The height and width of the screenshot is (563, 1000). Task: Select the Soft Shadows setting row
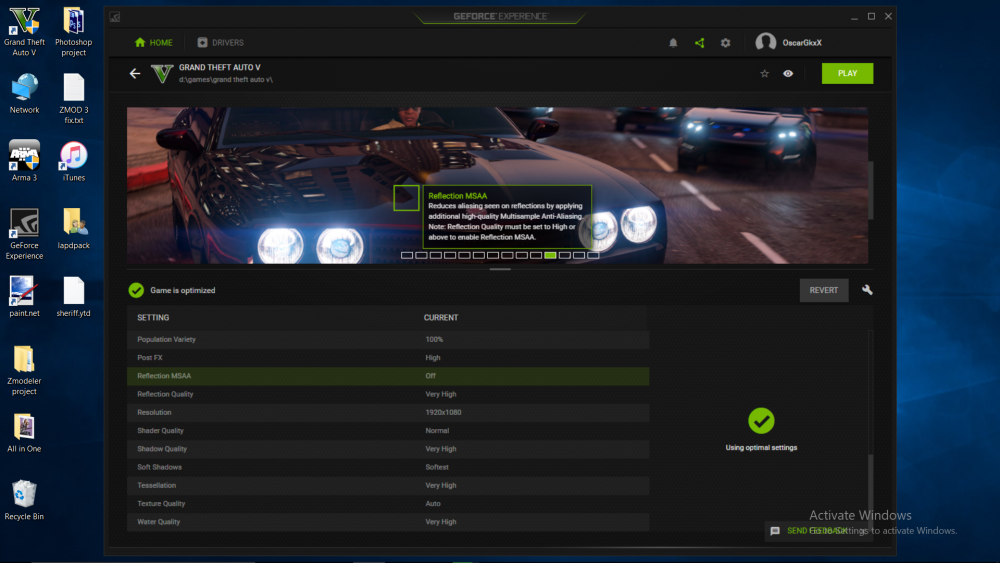(388, 467)
